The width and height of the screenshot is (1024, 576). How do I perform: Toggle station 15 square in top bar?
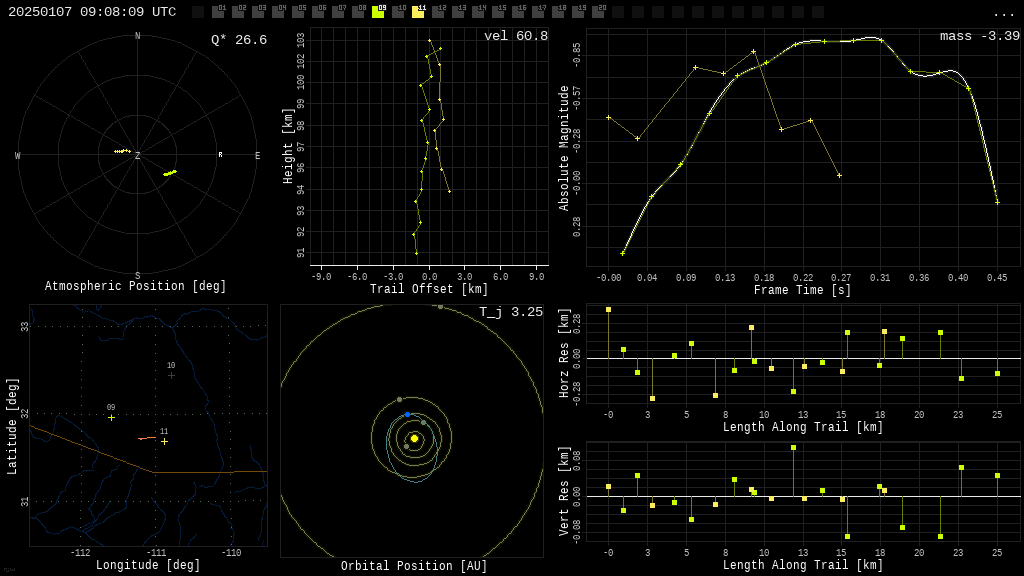[498, 12]
